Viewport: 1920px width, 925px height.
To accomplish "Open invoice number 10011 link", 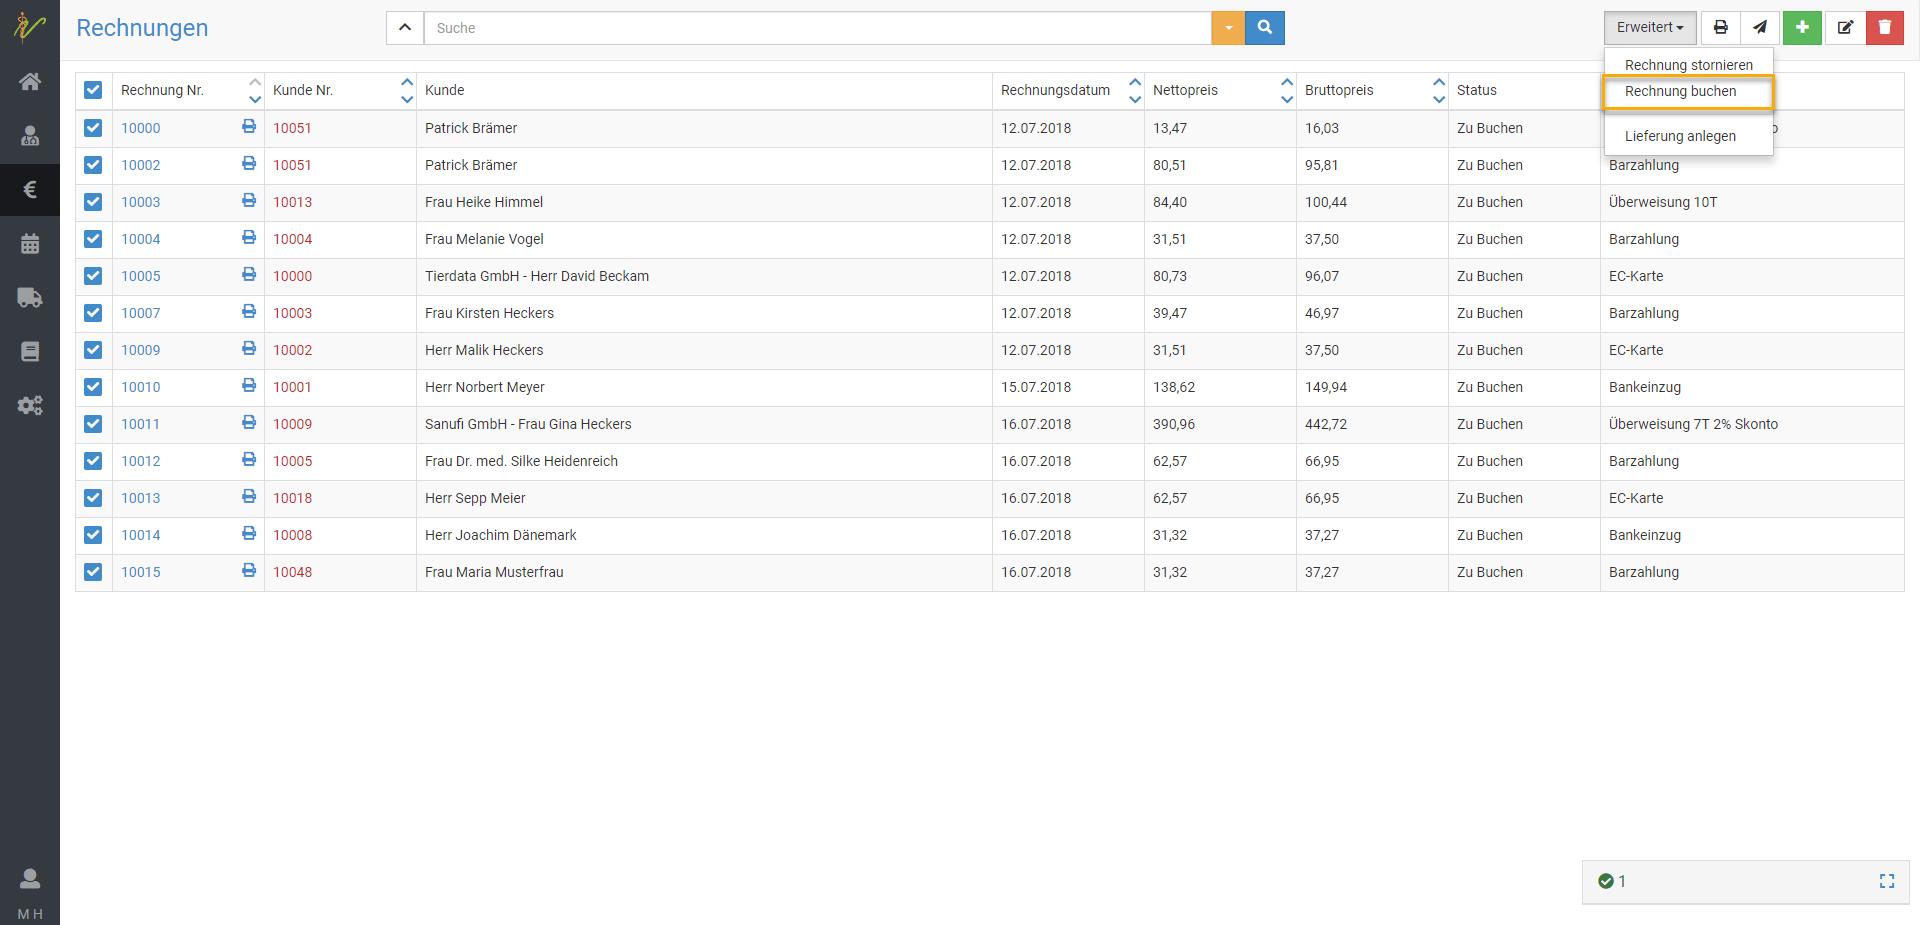I will 141,424.
